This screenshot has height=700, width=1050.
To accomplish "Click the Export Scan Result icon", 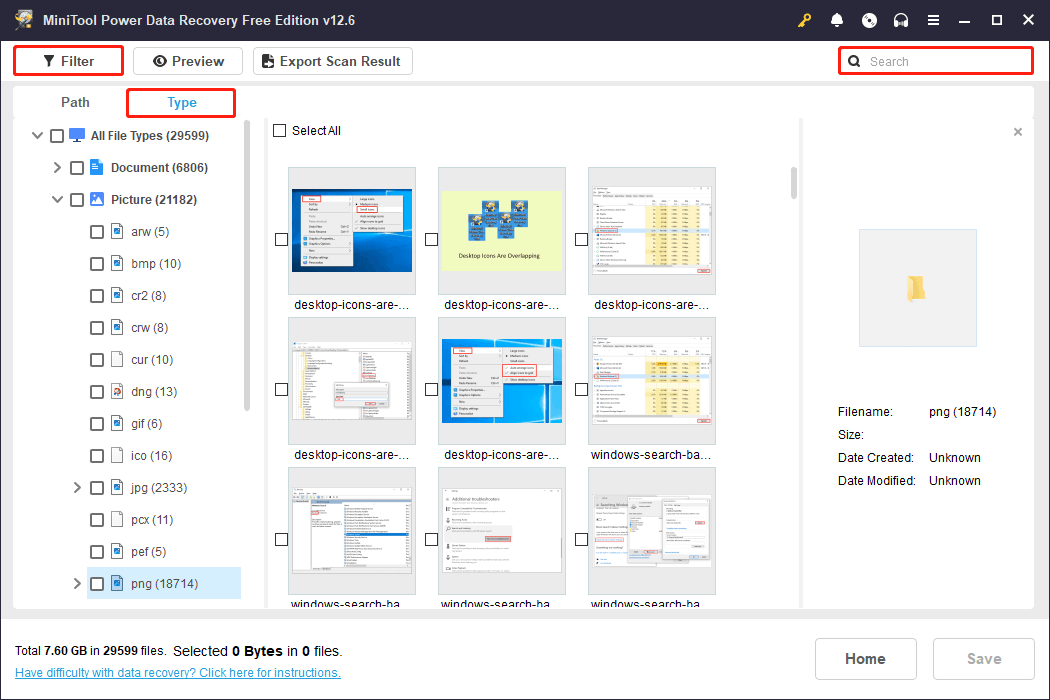I will coord(267,60).
